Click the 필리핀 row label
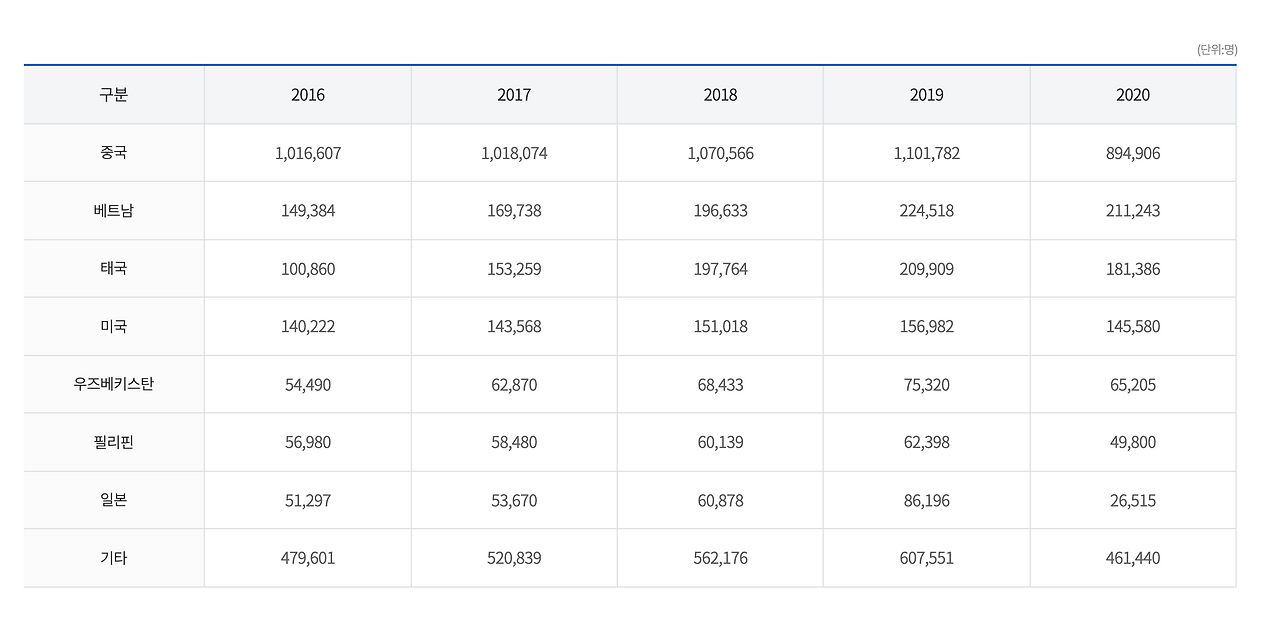1280x619 pixels. click(x=113, y=442)
